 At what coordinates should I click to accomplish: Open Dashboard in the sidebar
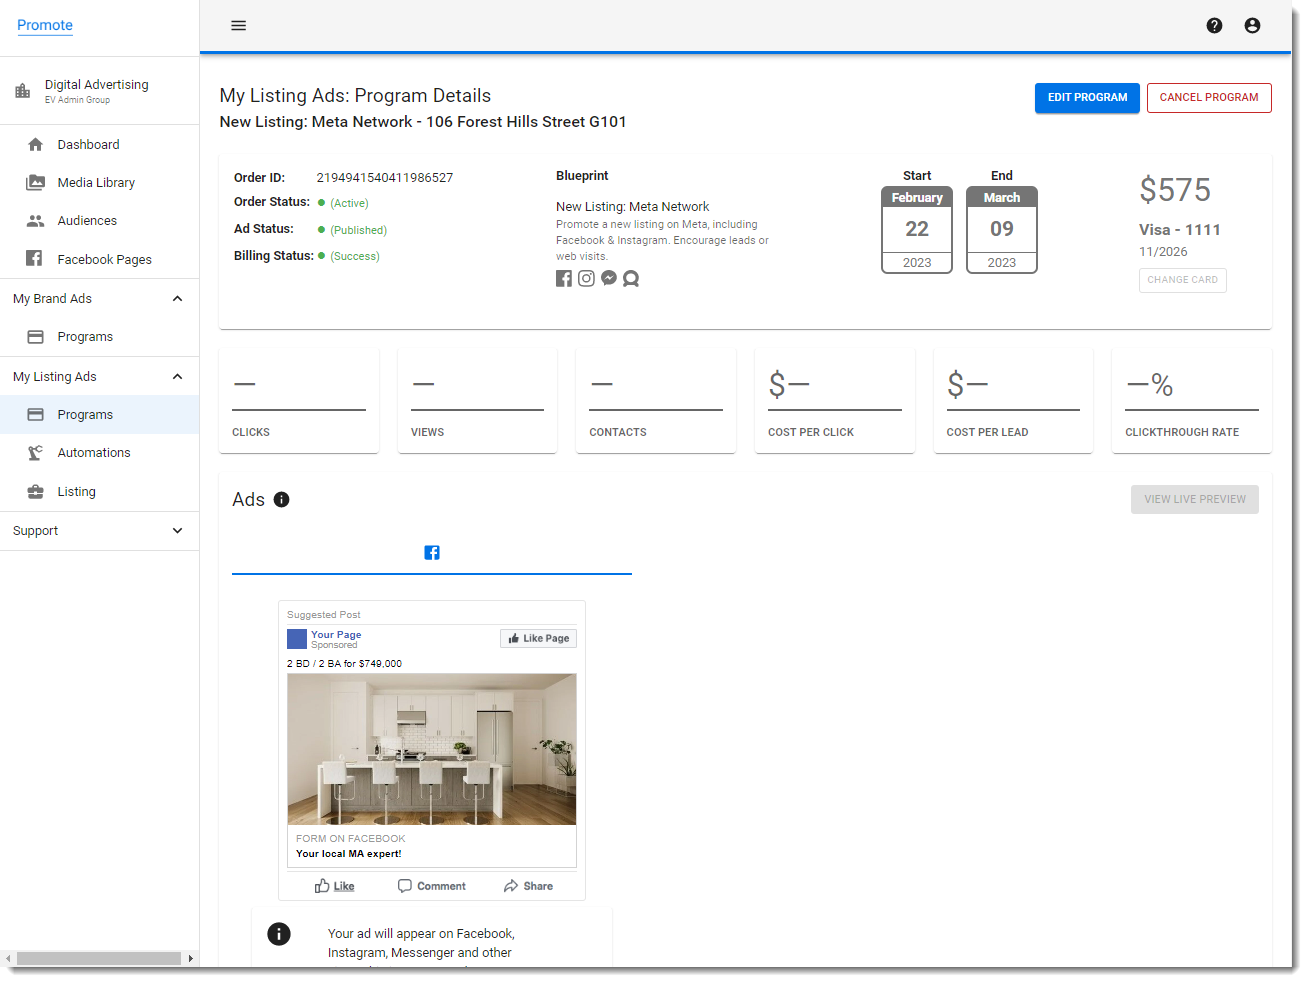tap(88, 145)
